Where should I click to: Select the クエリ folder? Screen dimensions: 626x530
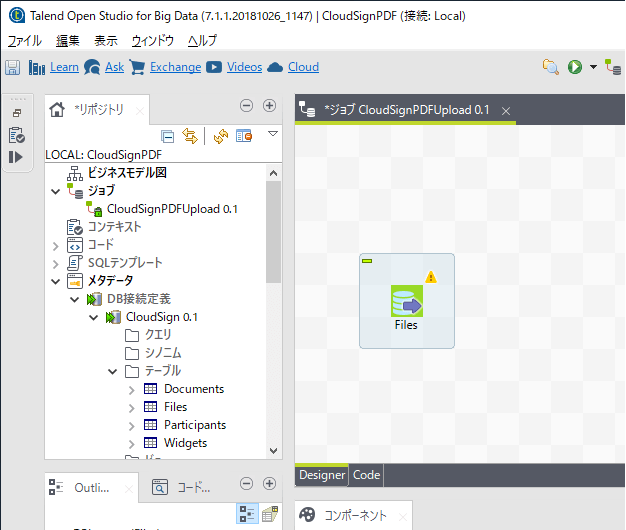point(158,335)
